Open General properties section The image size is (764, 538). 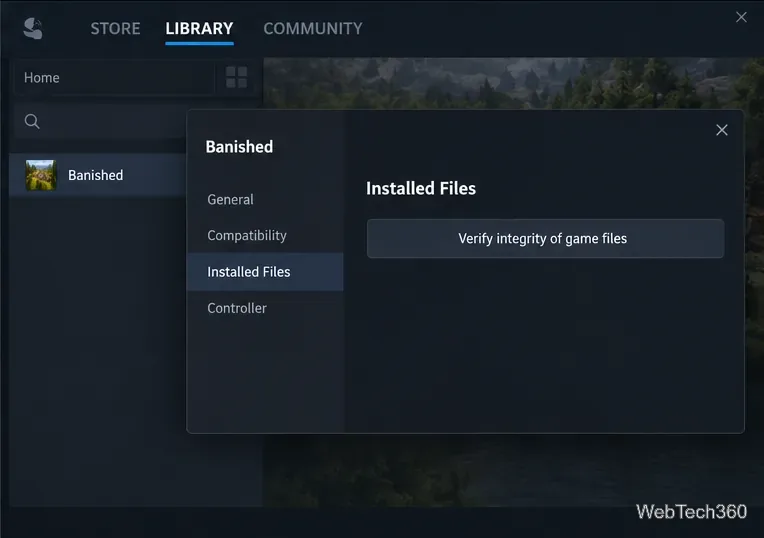pyautogui.click(x=265, y=199)
